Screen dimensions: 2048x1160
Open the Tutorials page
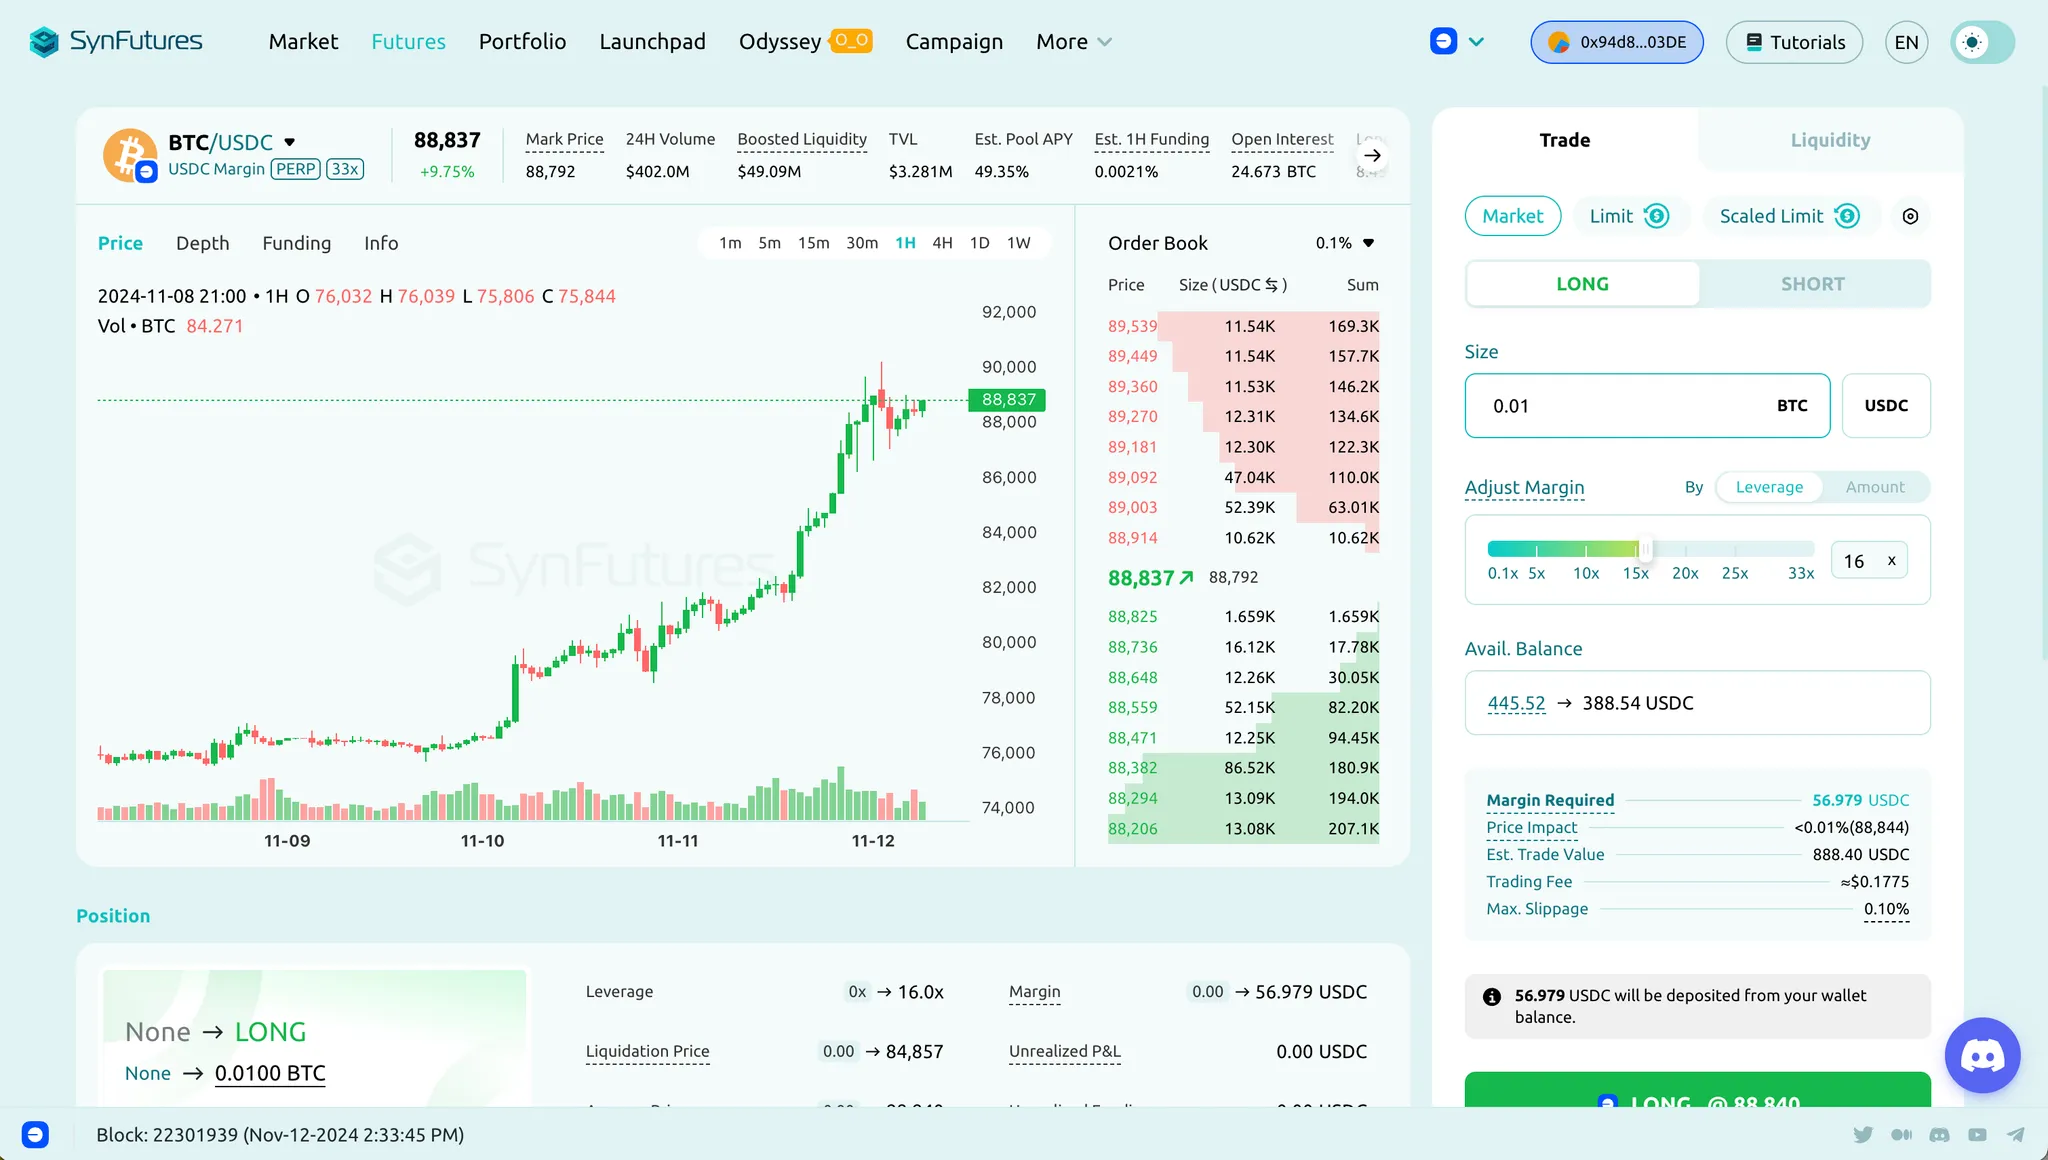(1794, 42)
